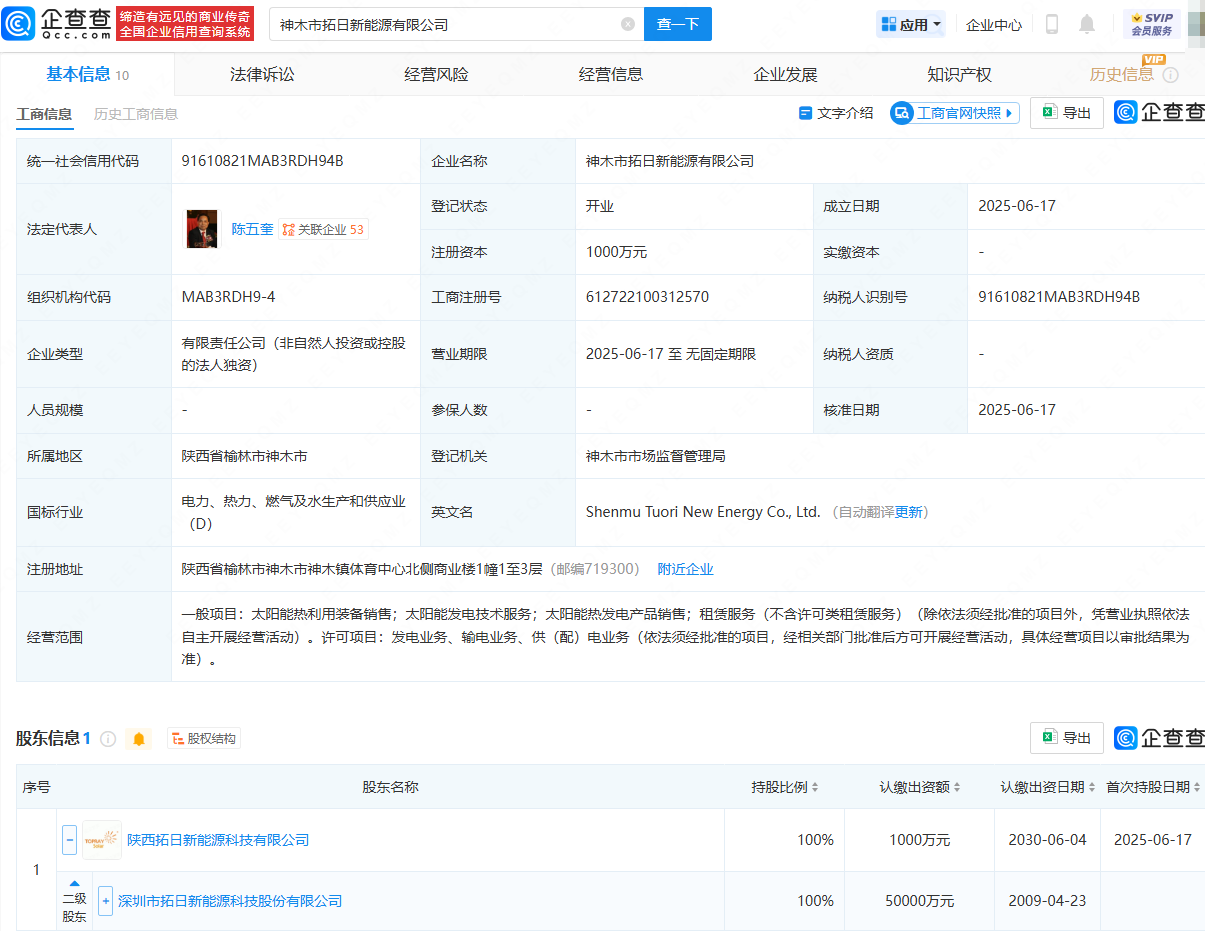
Task: Open 工商官网快照 dropdown
Action: 954,113
